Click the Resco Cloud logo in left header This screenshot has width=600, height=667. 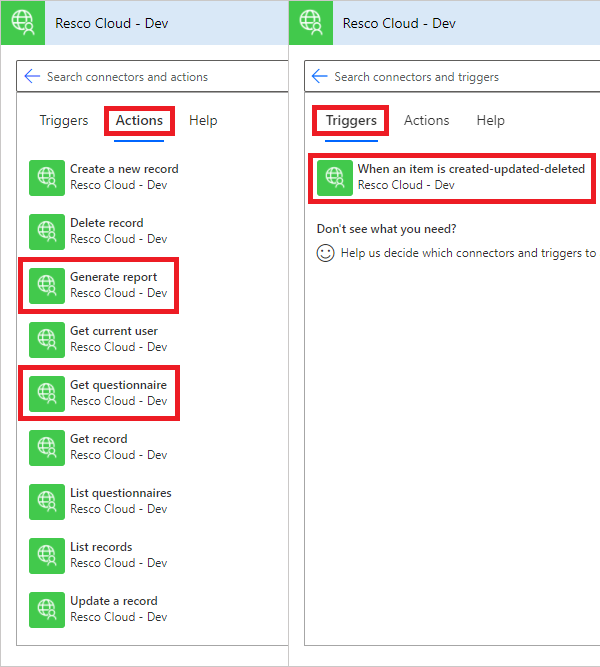coord(22,22)
